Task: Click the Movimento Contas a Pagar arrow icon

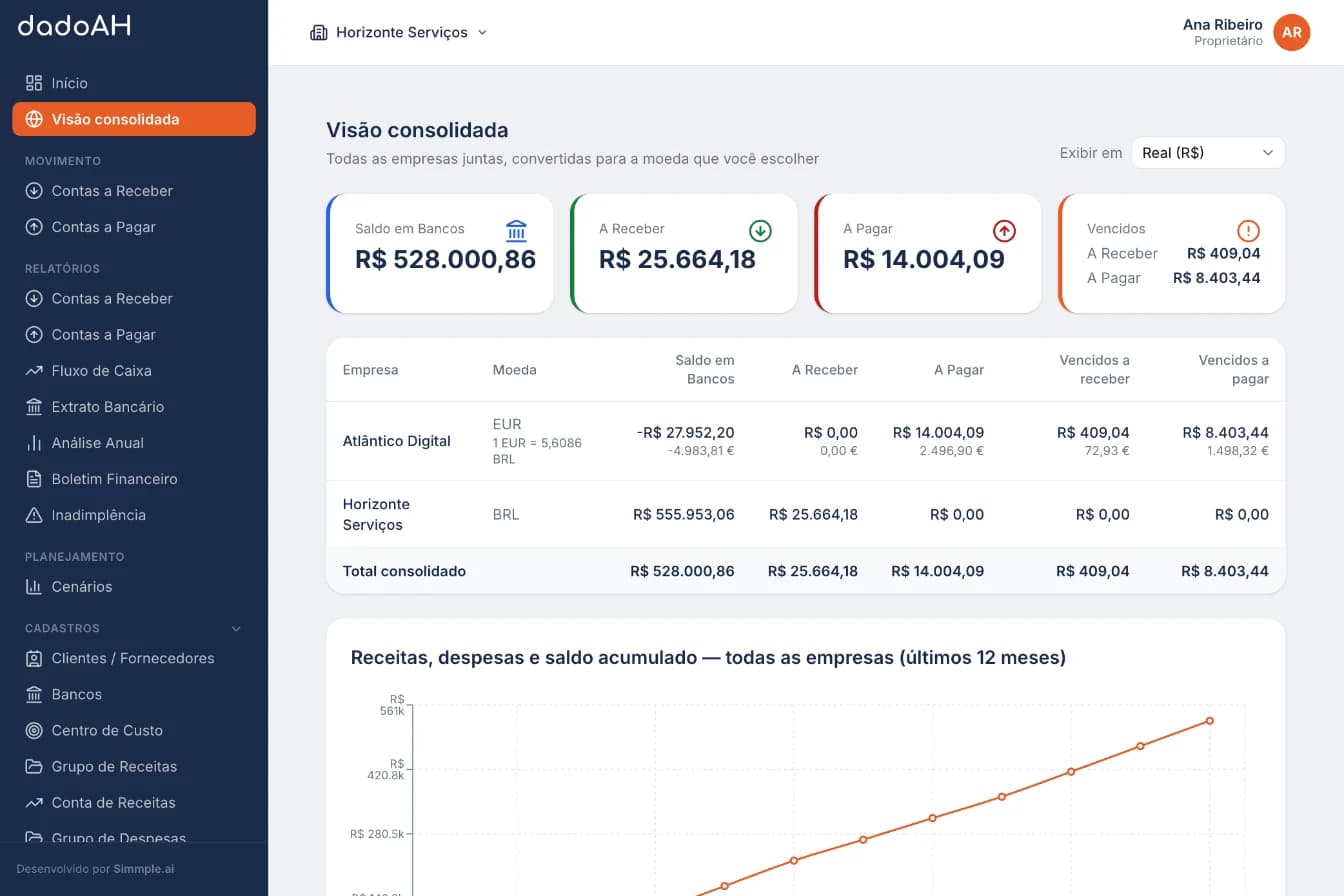Action: (x=34, y=227)
